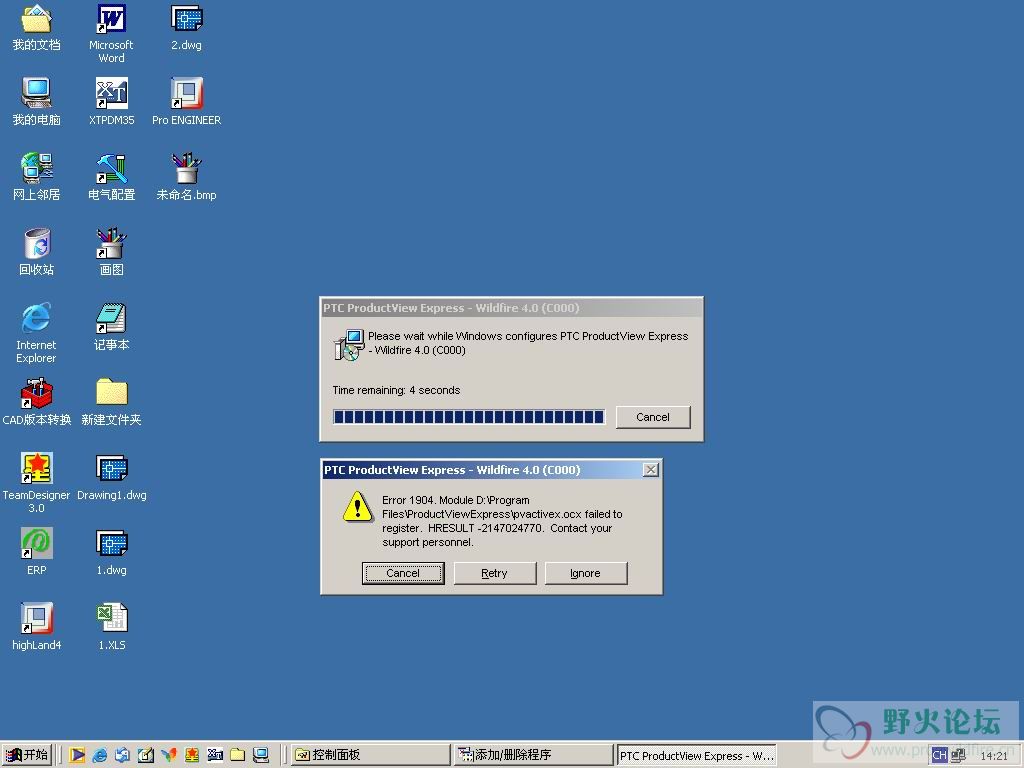Select the Microsoft Word desktop shortcut
Viewport: 1024px width, 768px height.
[111, 33]
